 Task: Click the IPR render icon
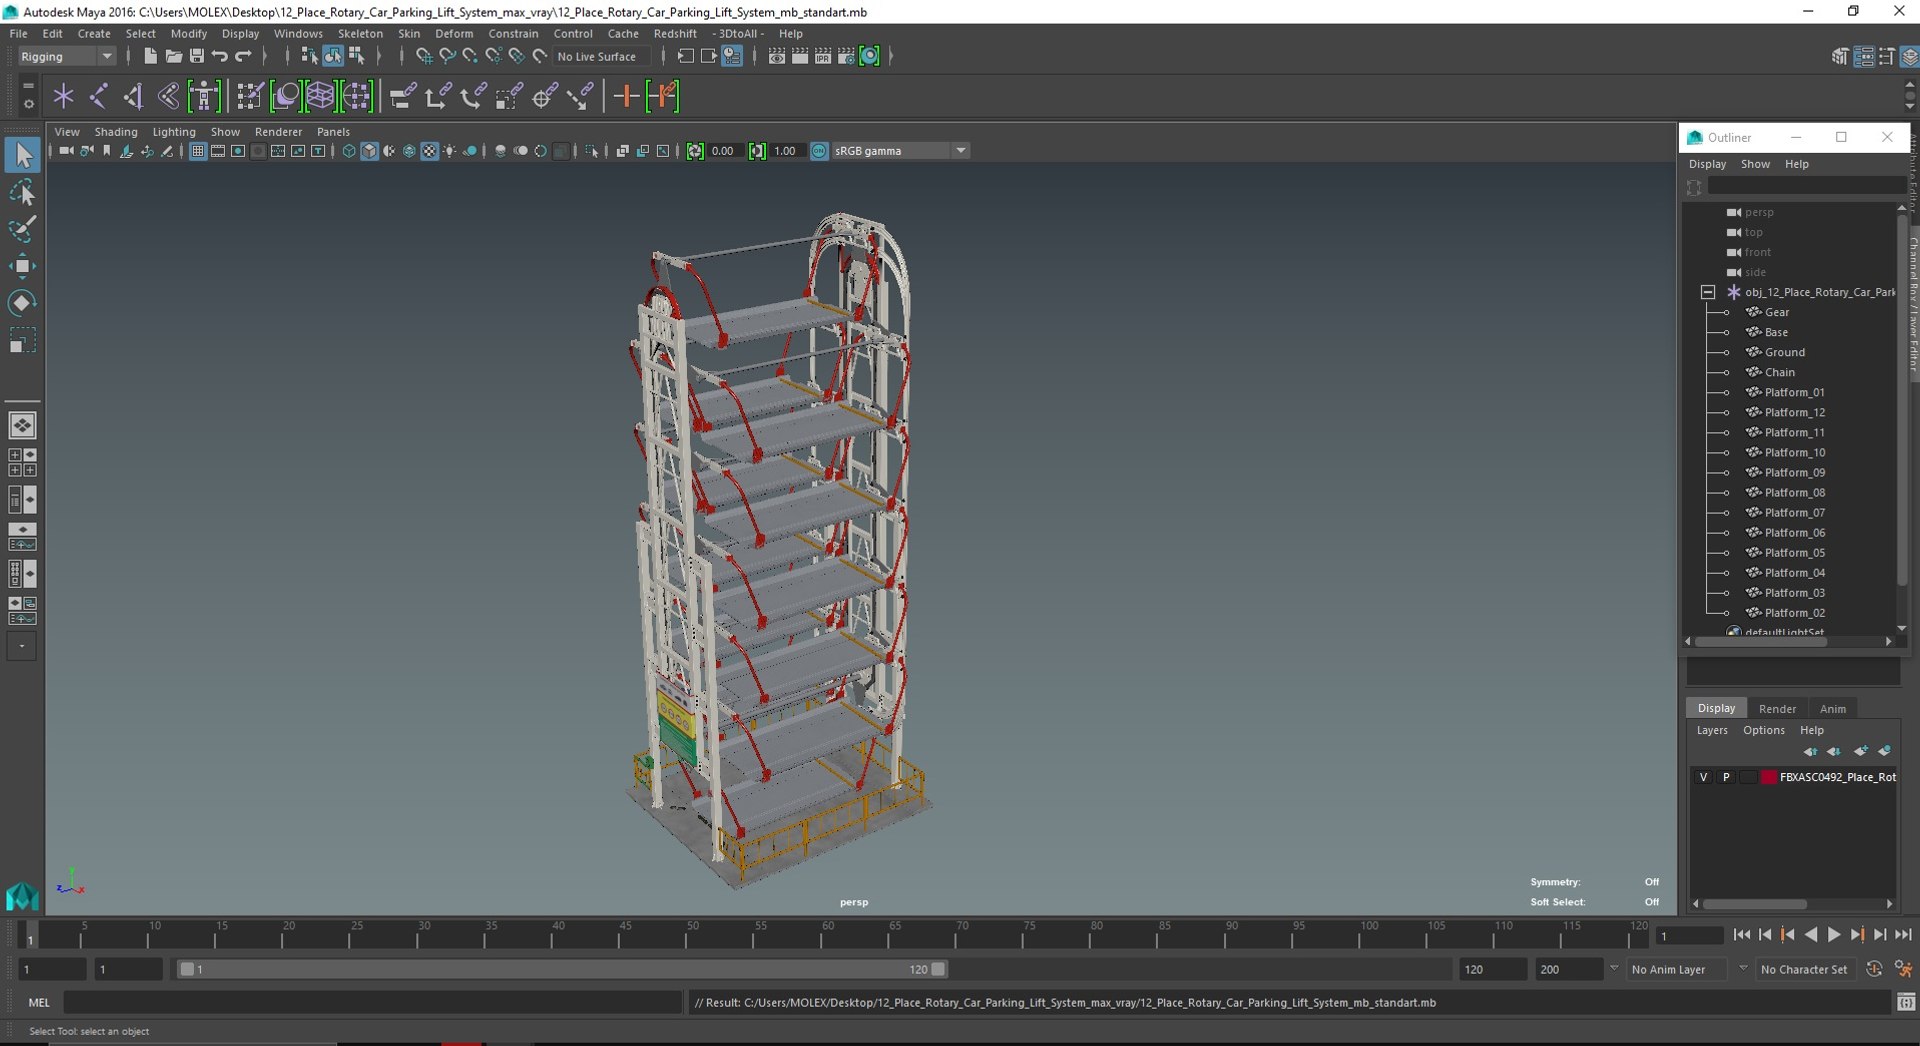tap(823, 56)
